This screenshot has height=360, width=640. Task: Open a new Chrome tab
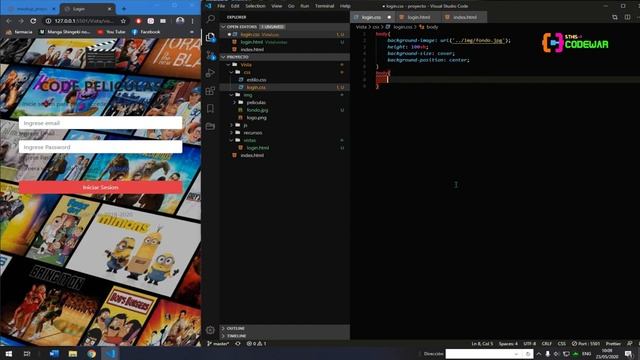[124, 9]
